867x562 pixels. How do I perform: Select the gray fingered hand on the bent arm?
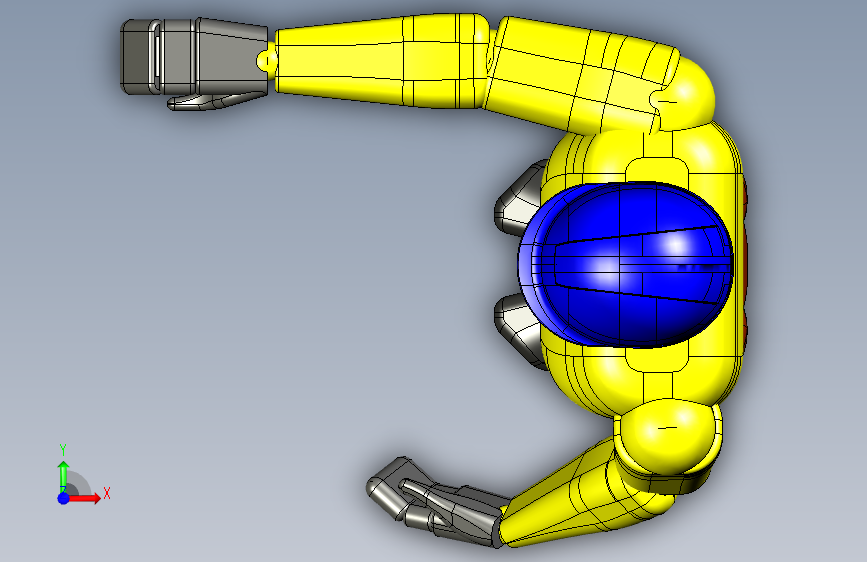[x=437, y=503]
